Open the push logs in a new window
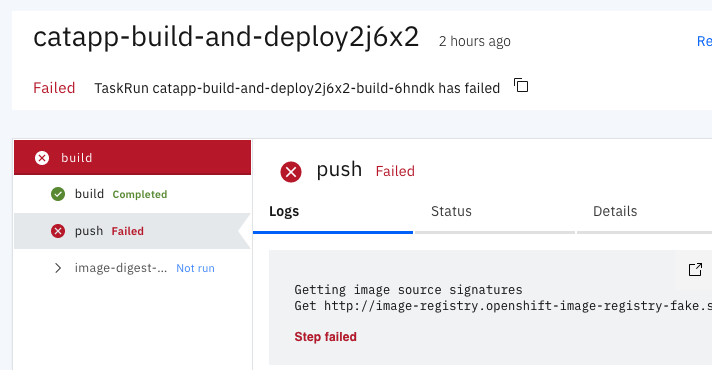The height and width of the screenshot is (370, 712). point(695,270)
